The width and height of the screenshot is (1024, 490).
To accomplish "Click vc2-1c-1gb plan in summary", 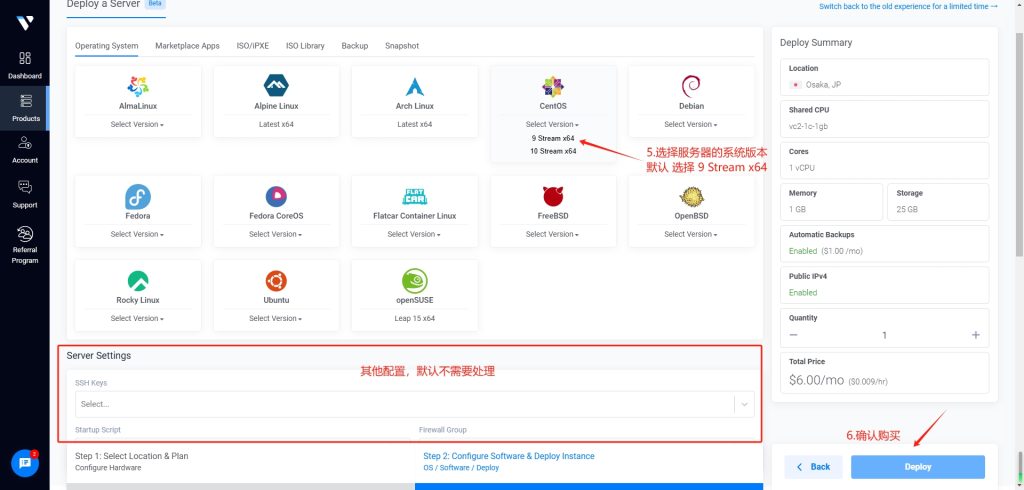I will point(810,126).
